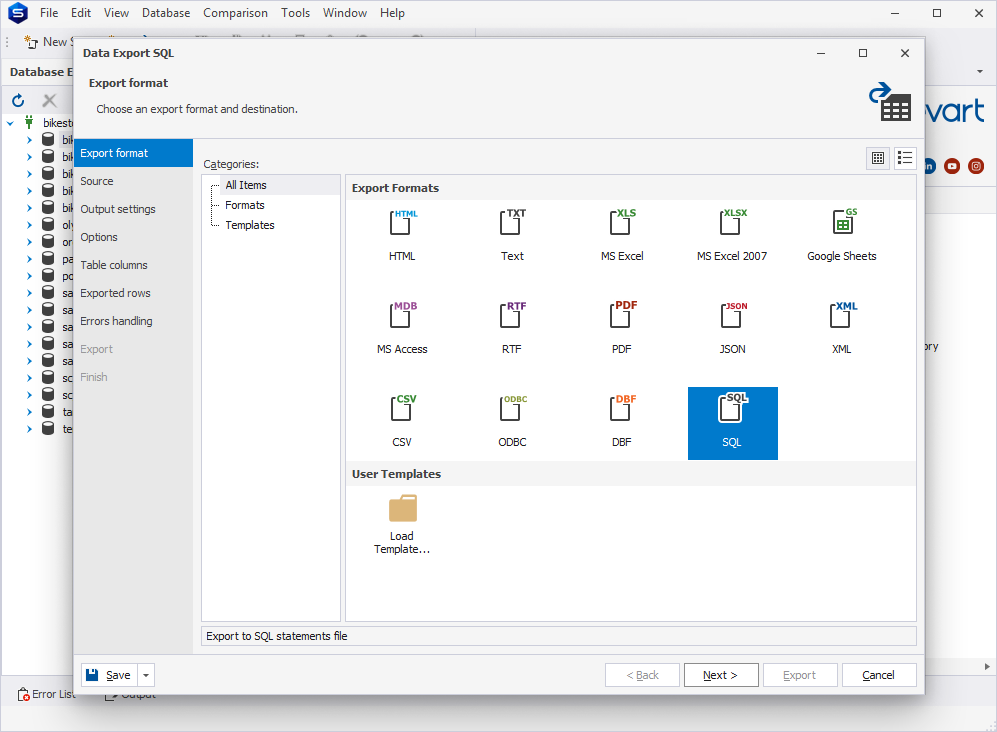Open the Save button dropdown arrow
Viewport: 997px width, 732px height.
coord(146,675)
